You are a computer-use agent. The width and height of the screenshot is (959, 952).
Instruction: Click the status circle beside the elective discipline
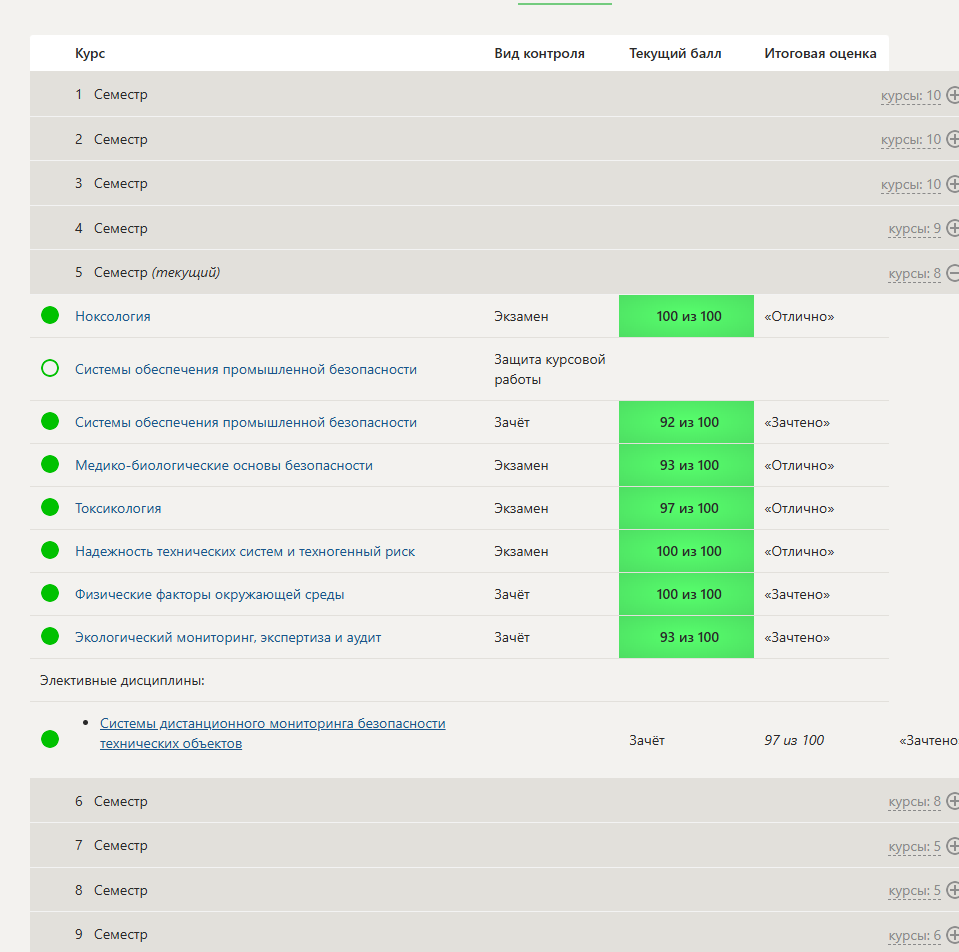tap(50, 740)
